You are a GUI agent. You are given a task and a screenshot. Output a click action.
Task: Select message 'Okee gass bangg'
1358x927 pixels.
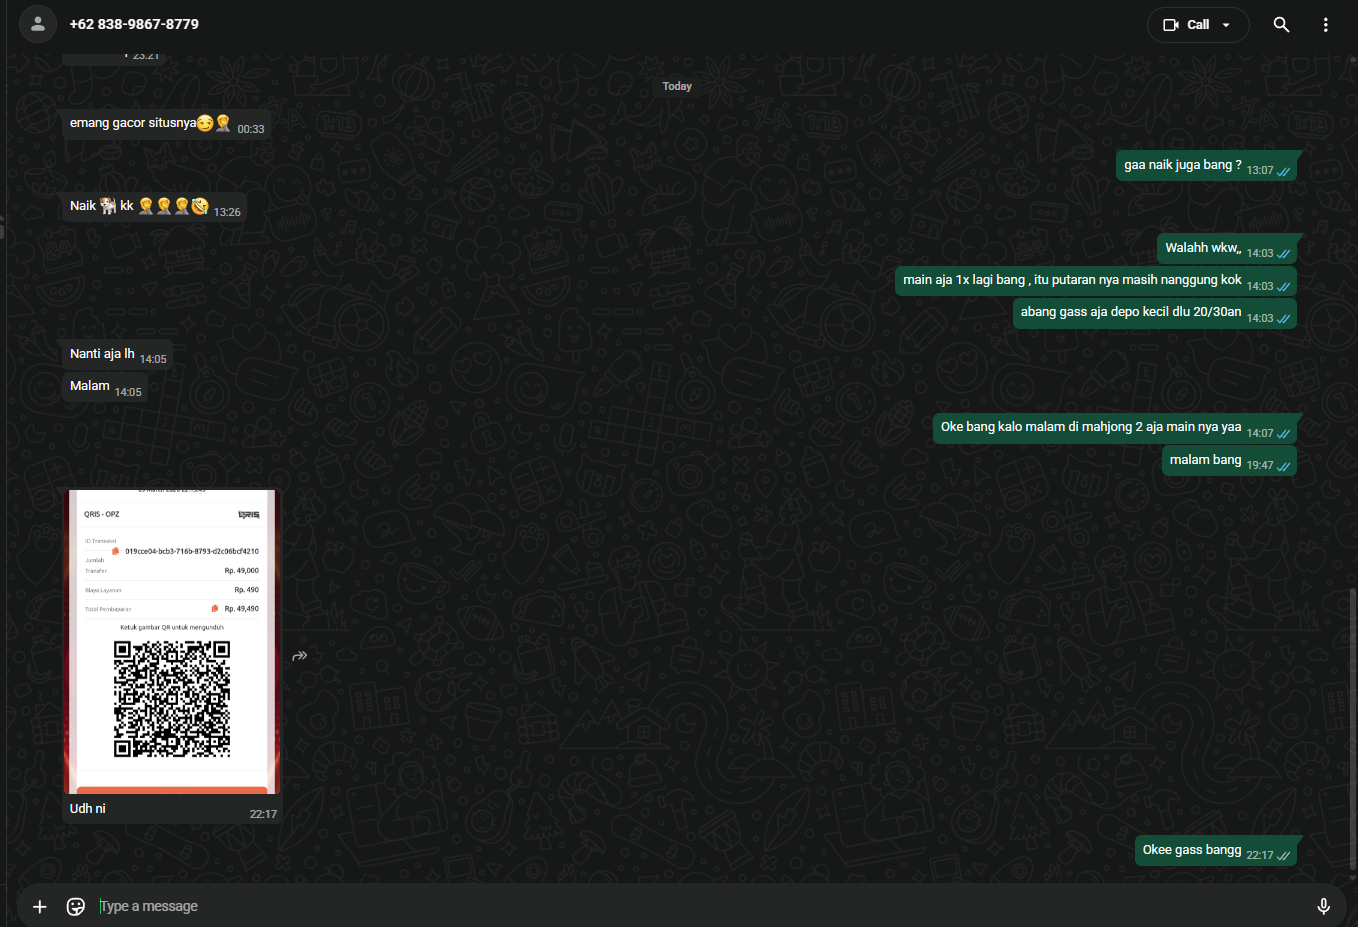1216,851
